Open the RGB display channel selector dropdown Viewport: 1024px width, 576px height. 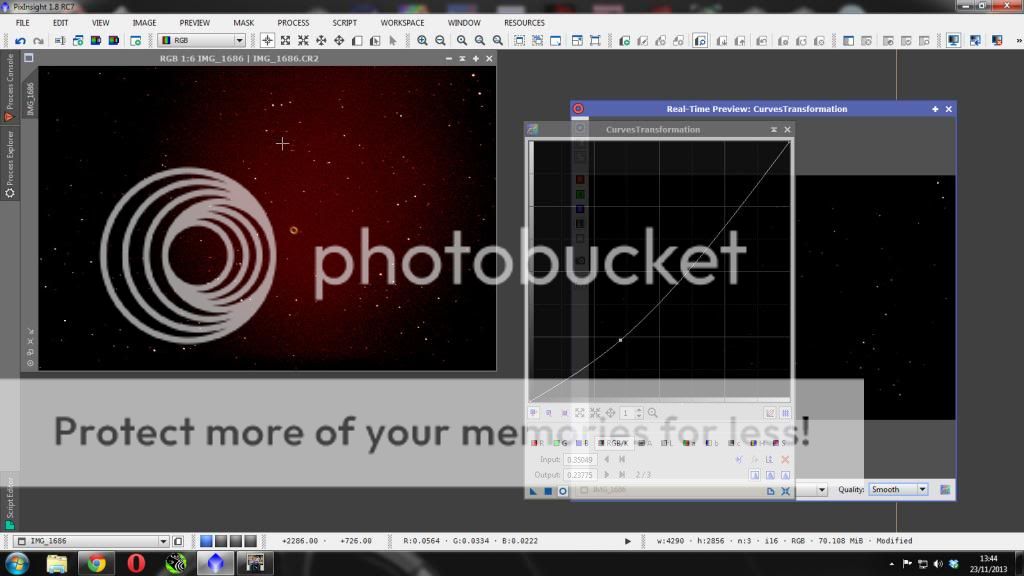[x=239, y=40]
